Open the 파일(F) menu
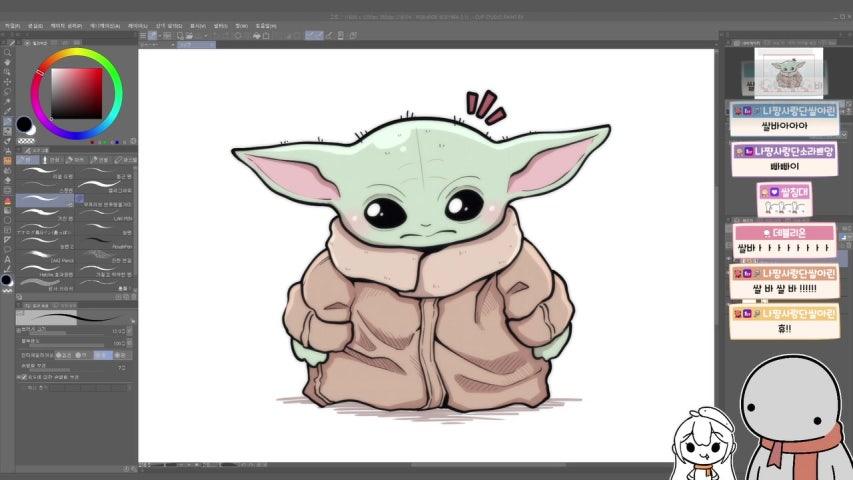 point(12,26)
